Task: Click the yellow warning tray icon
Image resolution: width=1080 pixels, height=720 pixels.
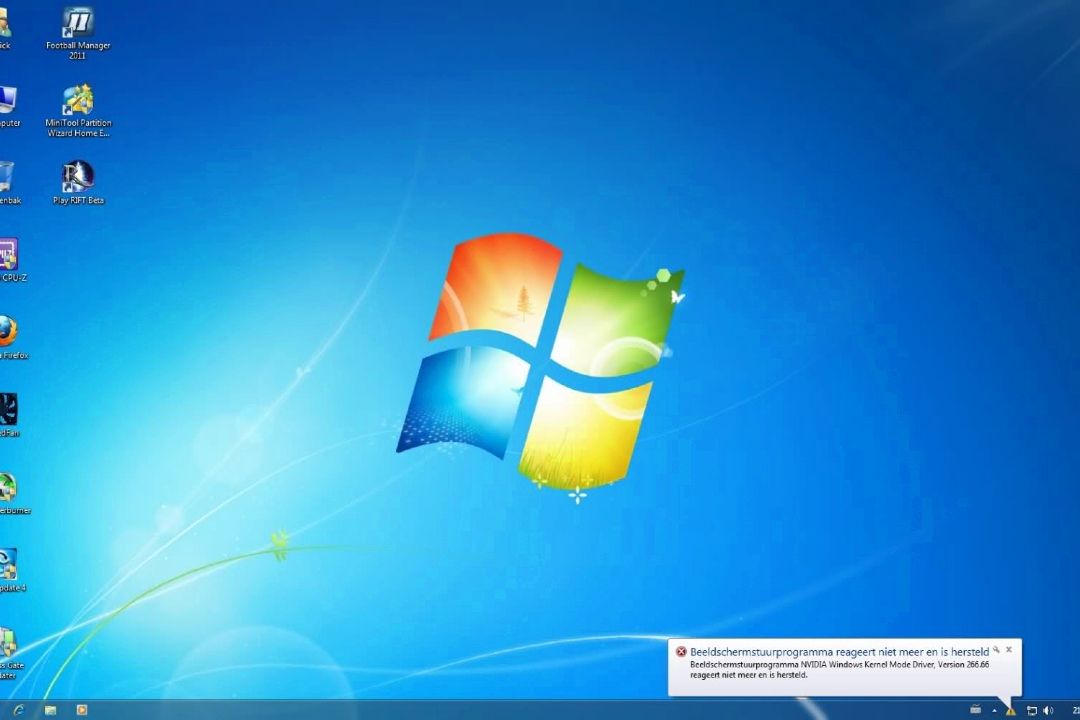Action: [x=1010, y=710]
